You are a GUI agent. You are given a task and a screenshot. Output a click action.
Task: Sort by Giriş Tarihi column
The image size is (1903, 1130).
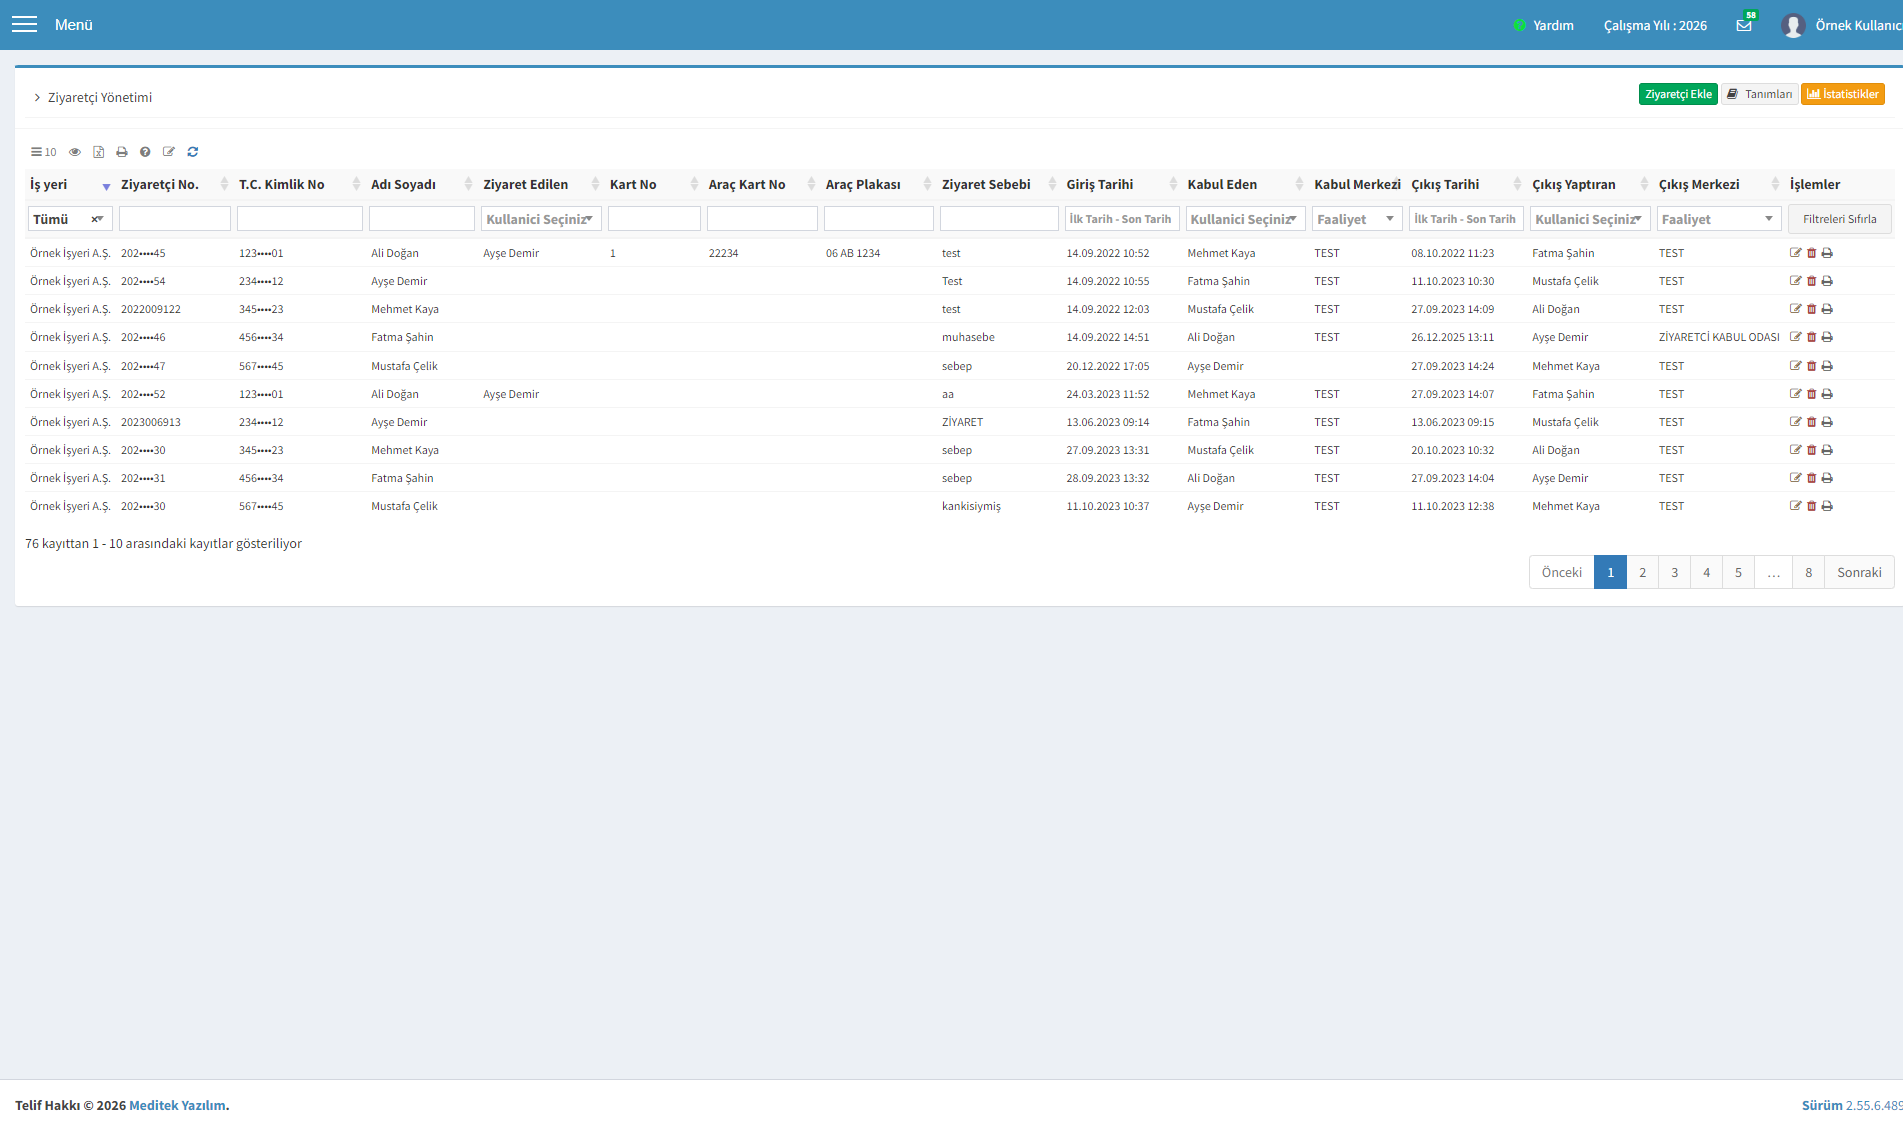pos(1122,185)
